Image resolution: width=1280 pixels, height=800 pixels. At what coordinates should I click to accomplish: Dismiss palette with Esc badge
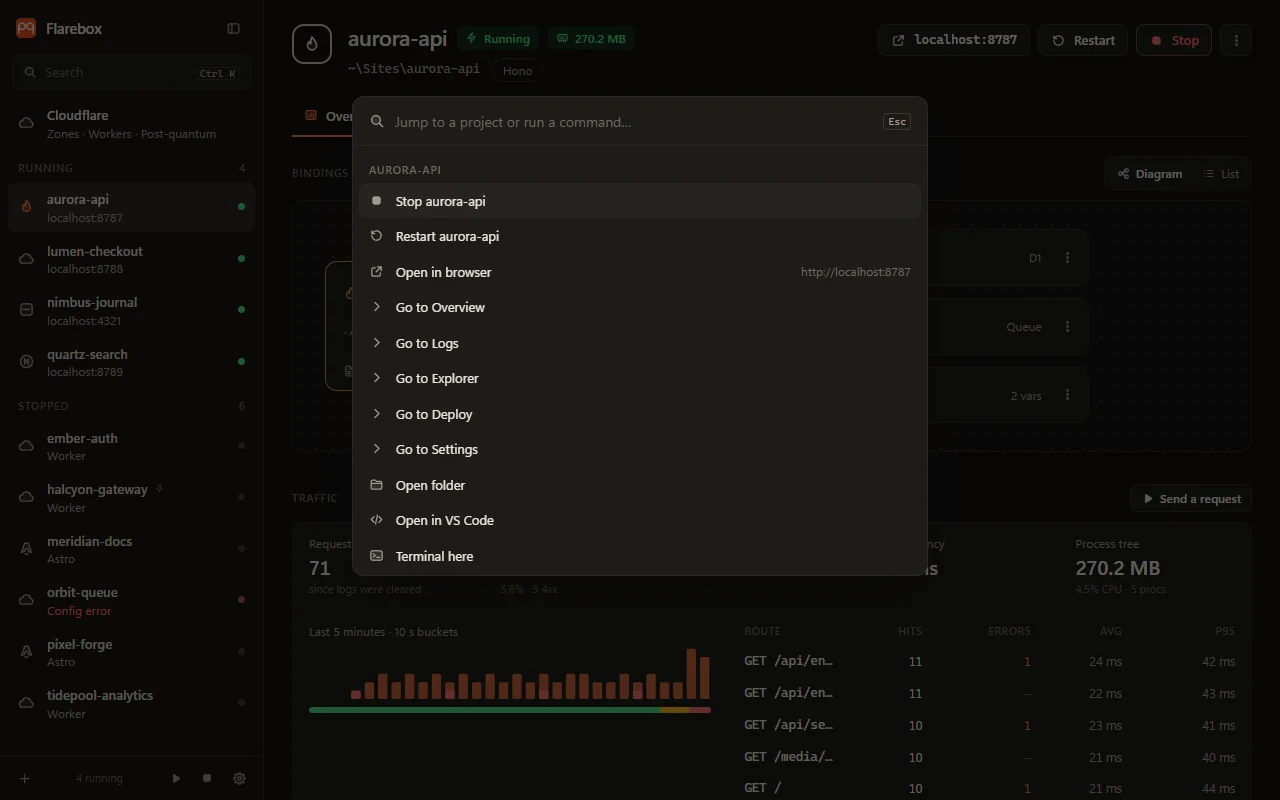897,122
